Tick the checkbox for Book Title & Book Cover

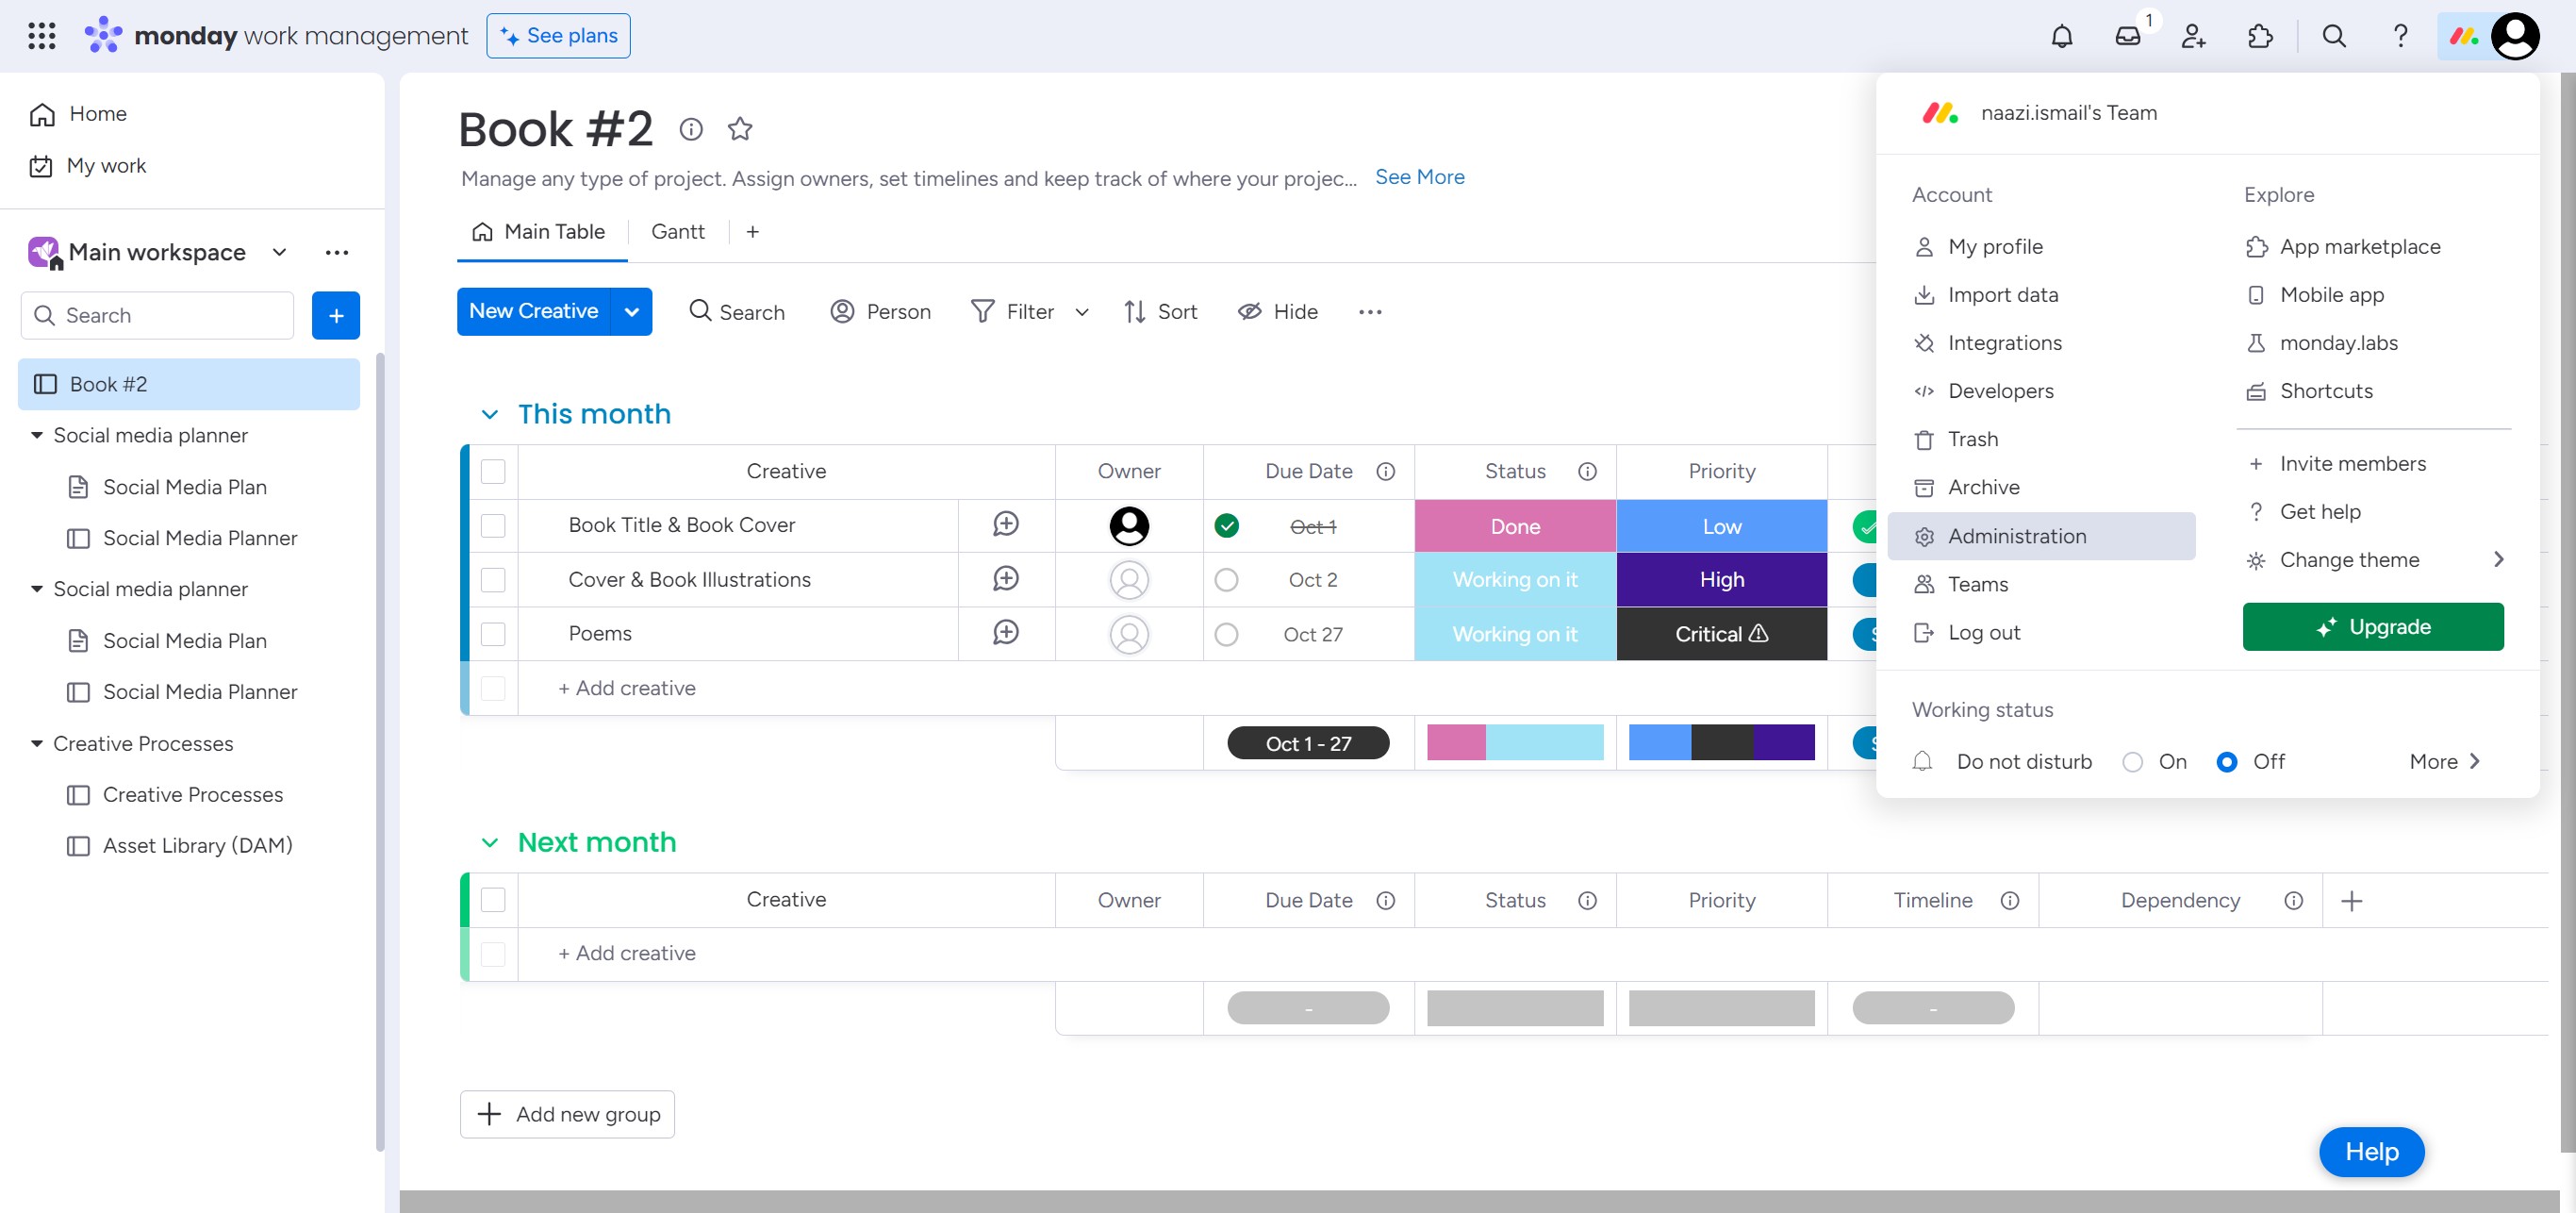(493, 525)
